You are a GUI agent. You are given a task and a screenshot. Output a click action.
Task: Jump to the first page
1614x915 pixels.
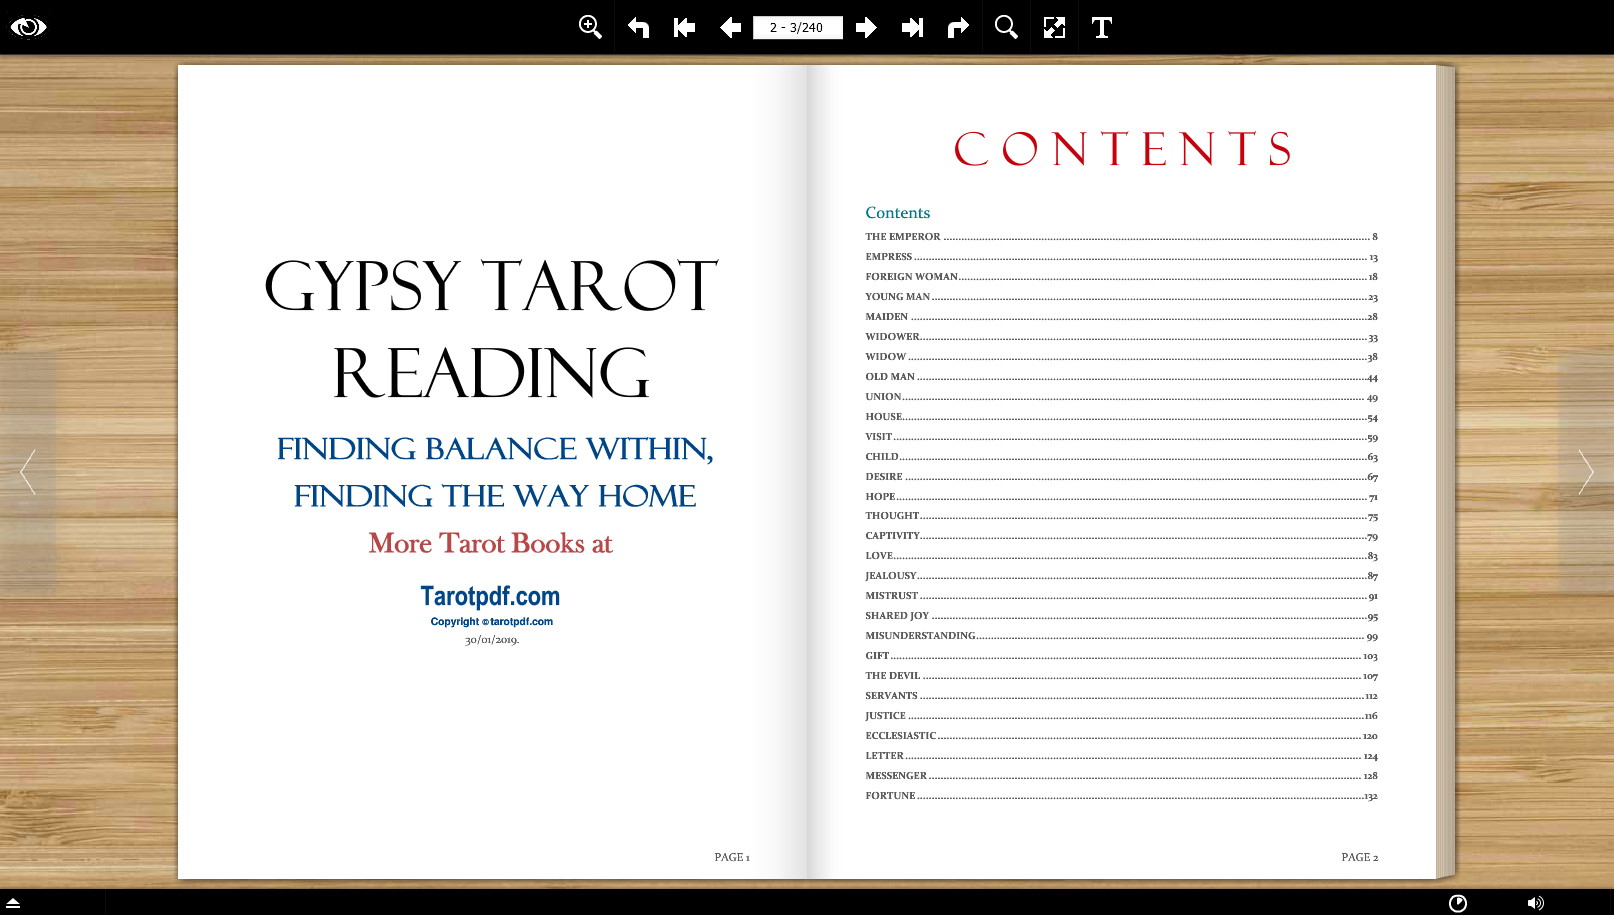[684, 27]
